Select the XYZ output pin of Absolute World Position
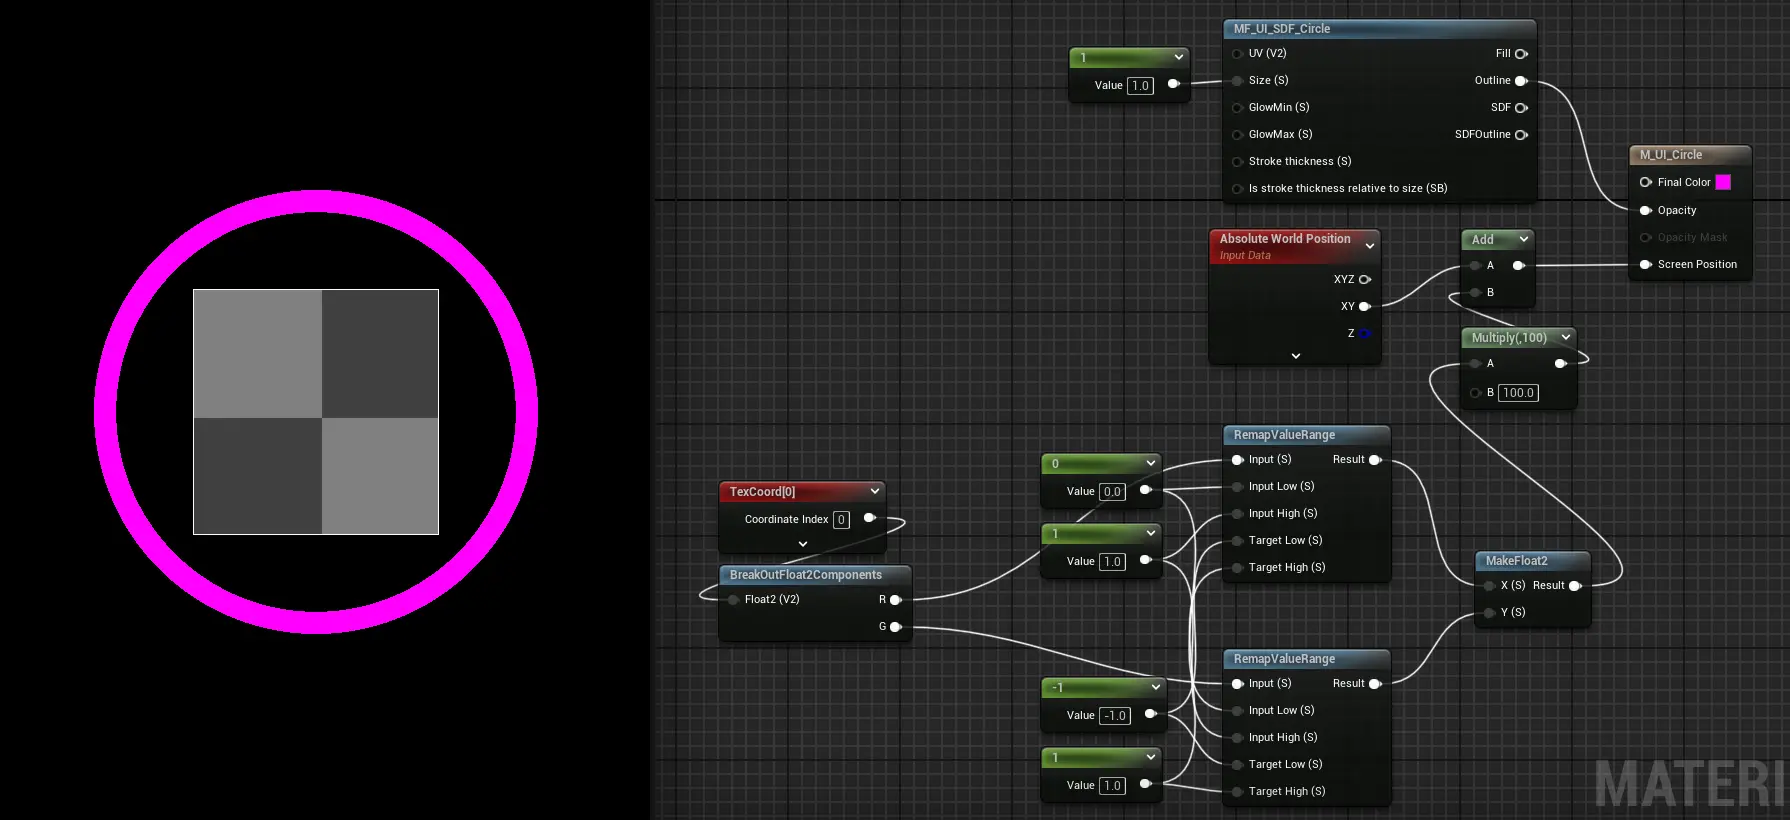This screenshot has height=820, width=1790. [1365, 280]
